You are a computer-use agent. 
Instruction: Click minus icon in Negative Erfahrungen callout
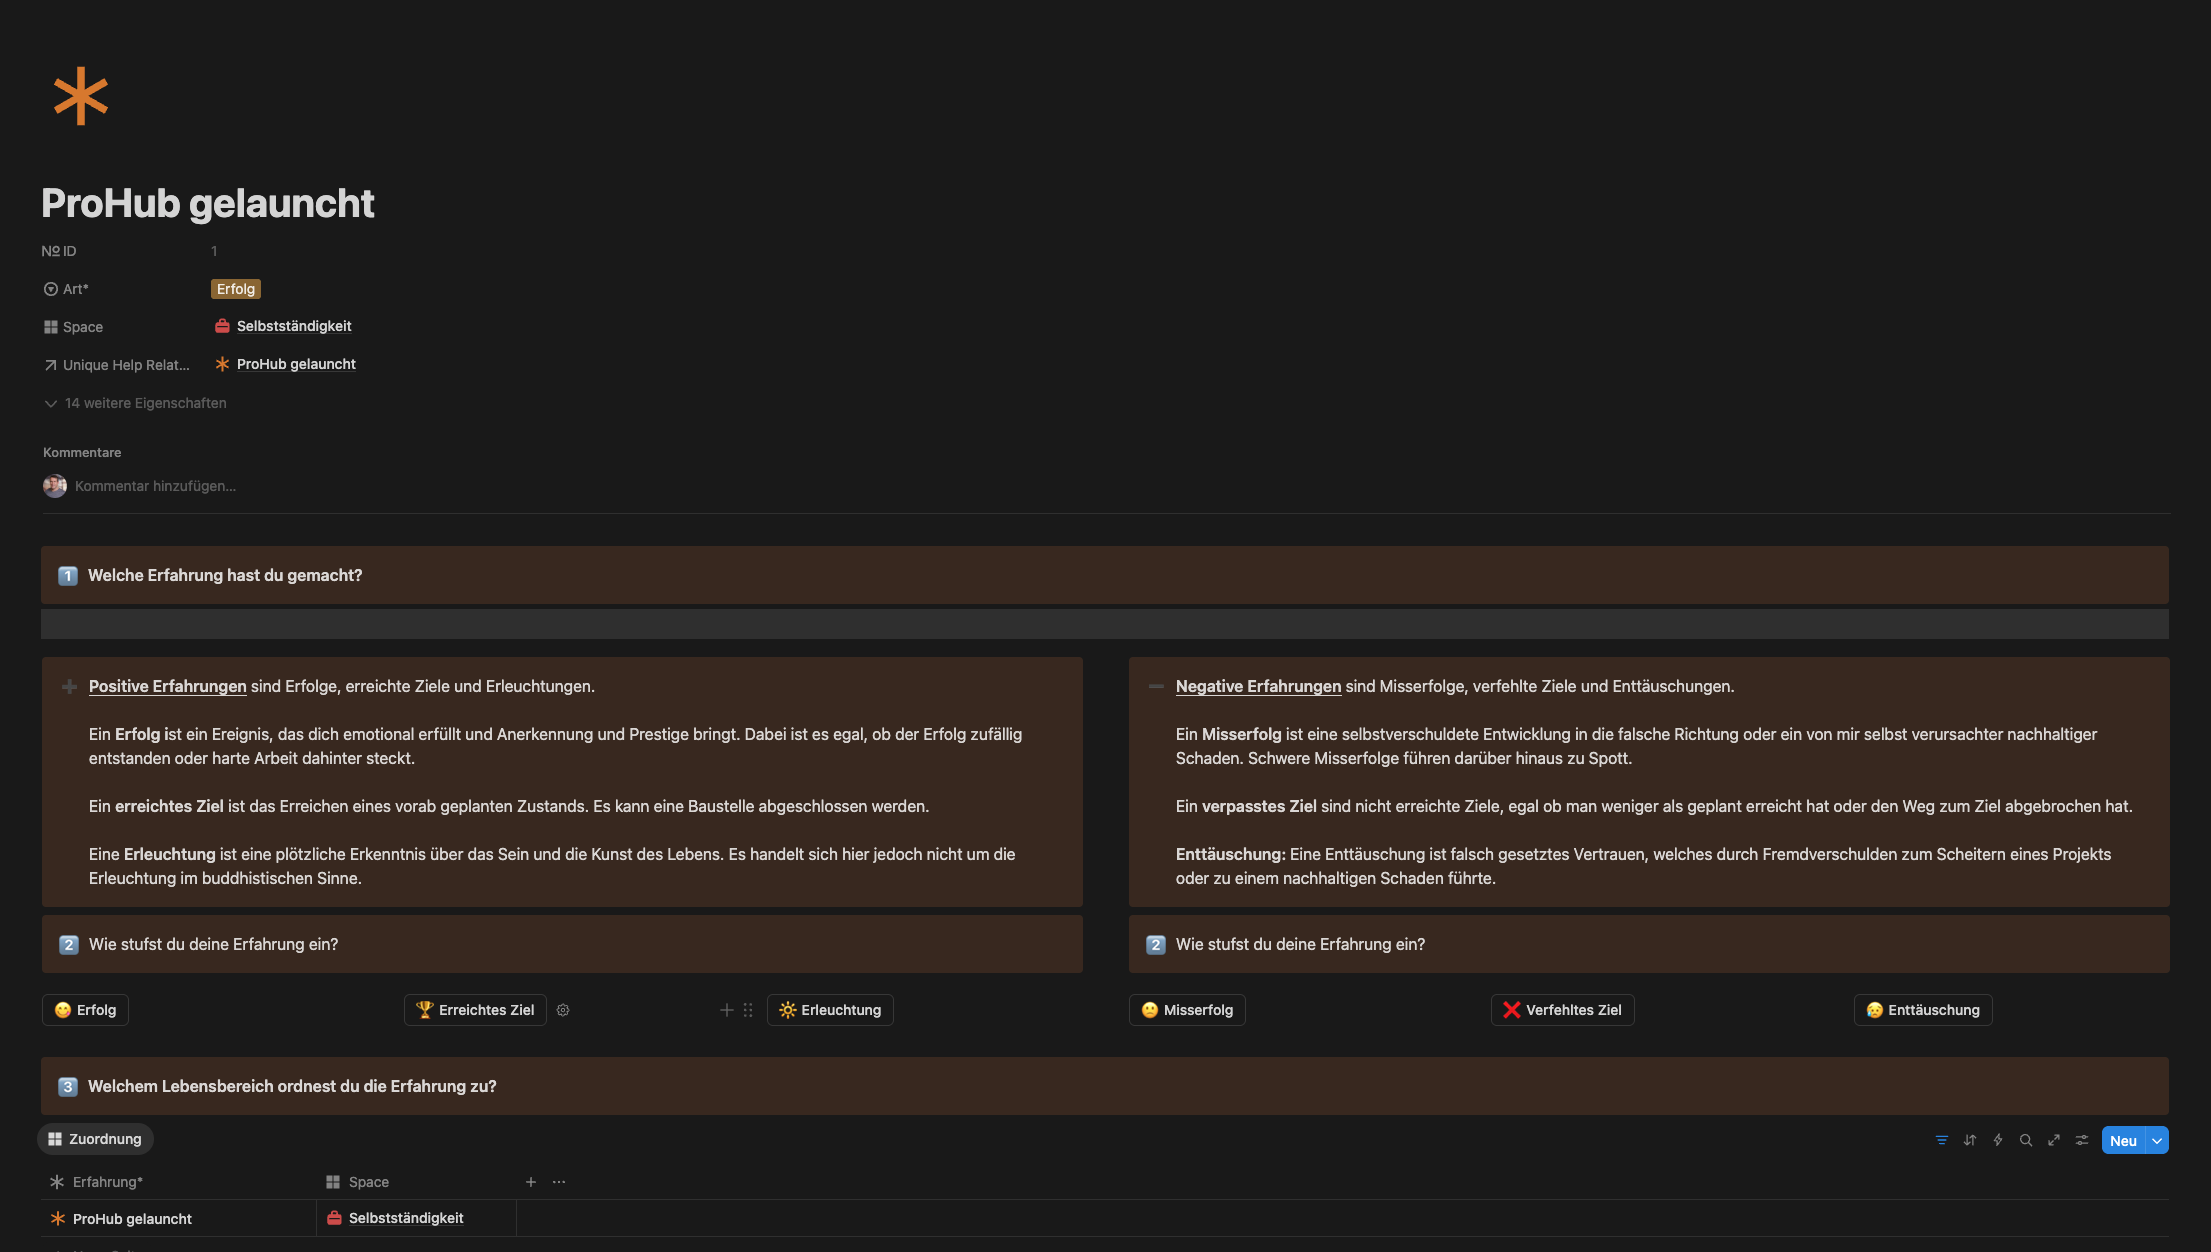1156,686
